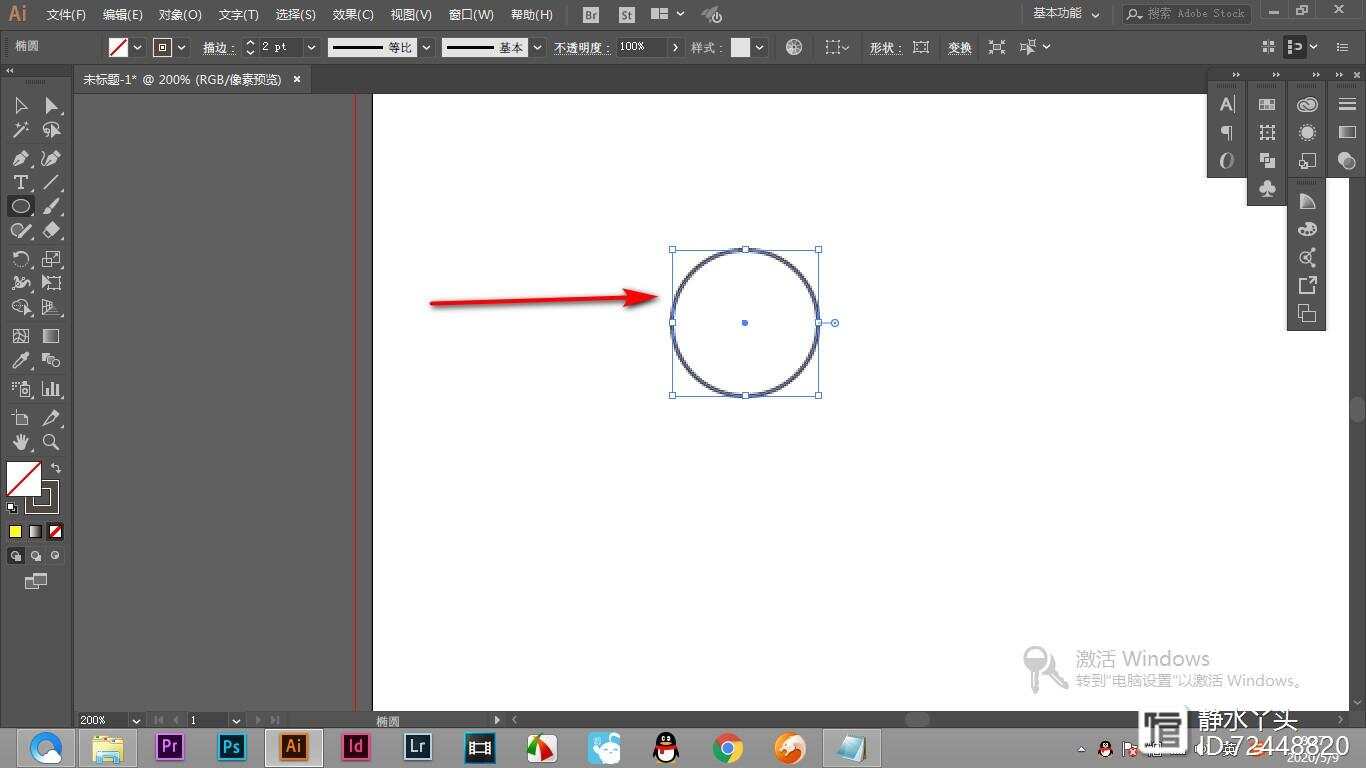Screen dimensions: 1366x768
Task: Choose the Magic Wand tool
Action: point(20,130)
